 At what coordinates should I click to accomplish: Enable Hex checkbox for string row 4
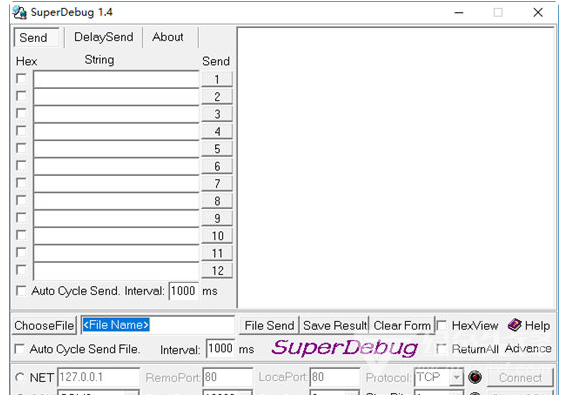click(x=21, y=131)
